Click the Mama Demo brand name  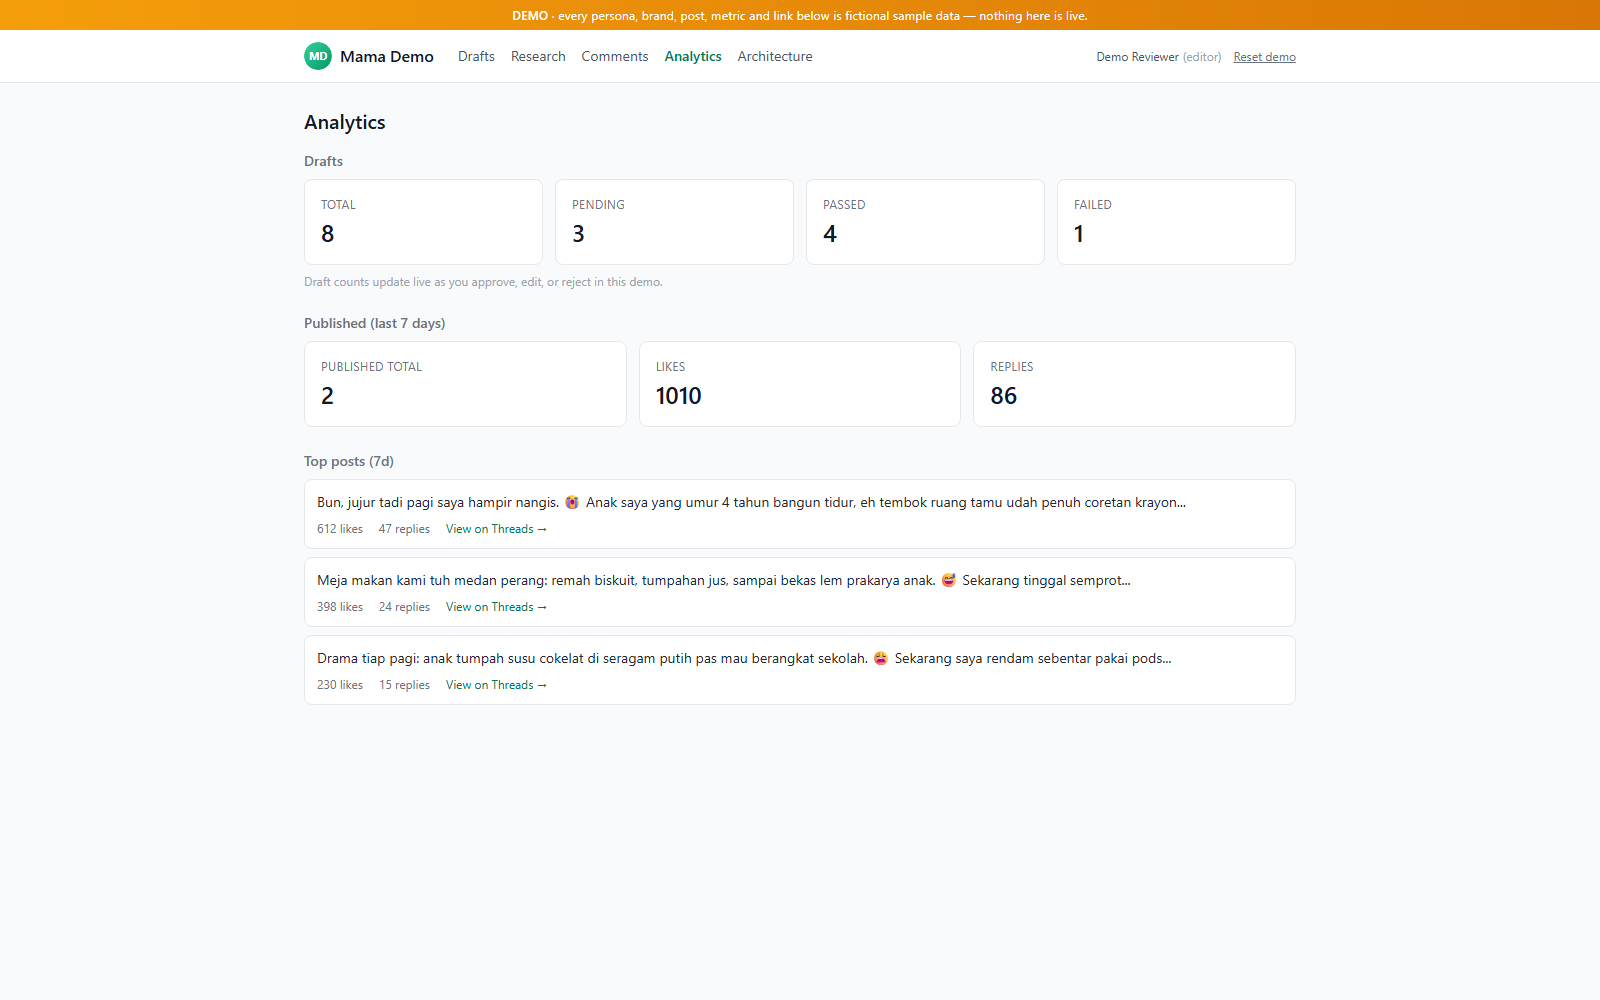pos(386,56)
